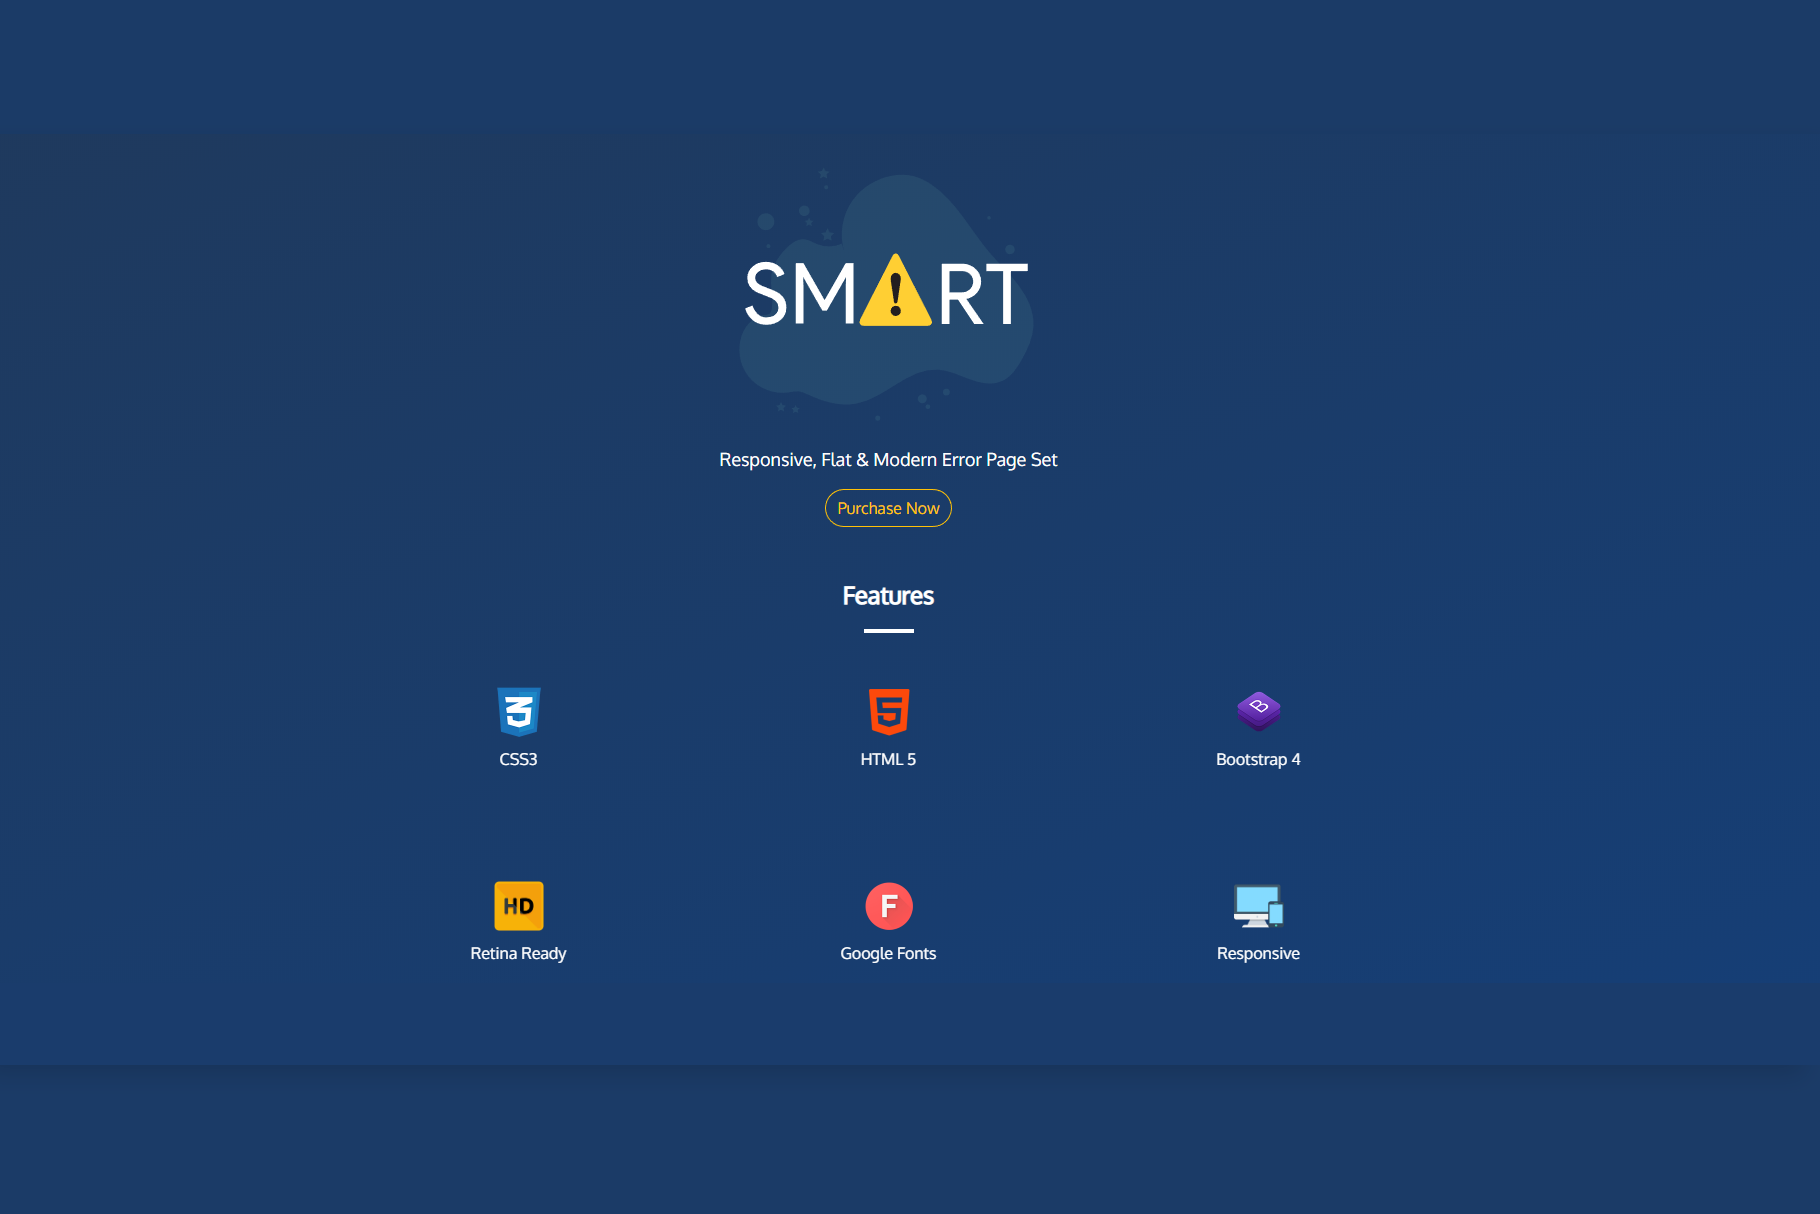Image resolution: width=1820 pixels, height=1214 pixels.
Task: Click the white underline below Features
Action: (888, 631)
